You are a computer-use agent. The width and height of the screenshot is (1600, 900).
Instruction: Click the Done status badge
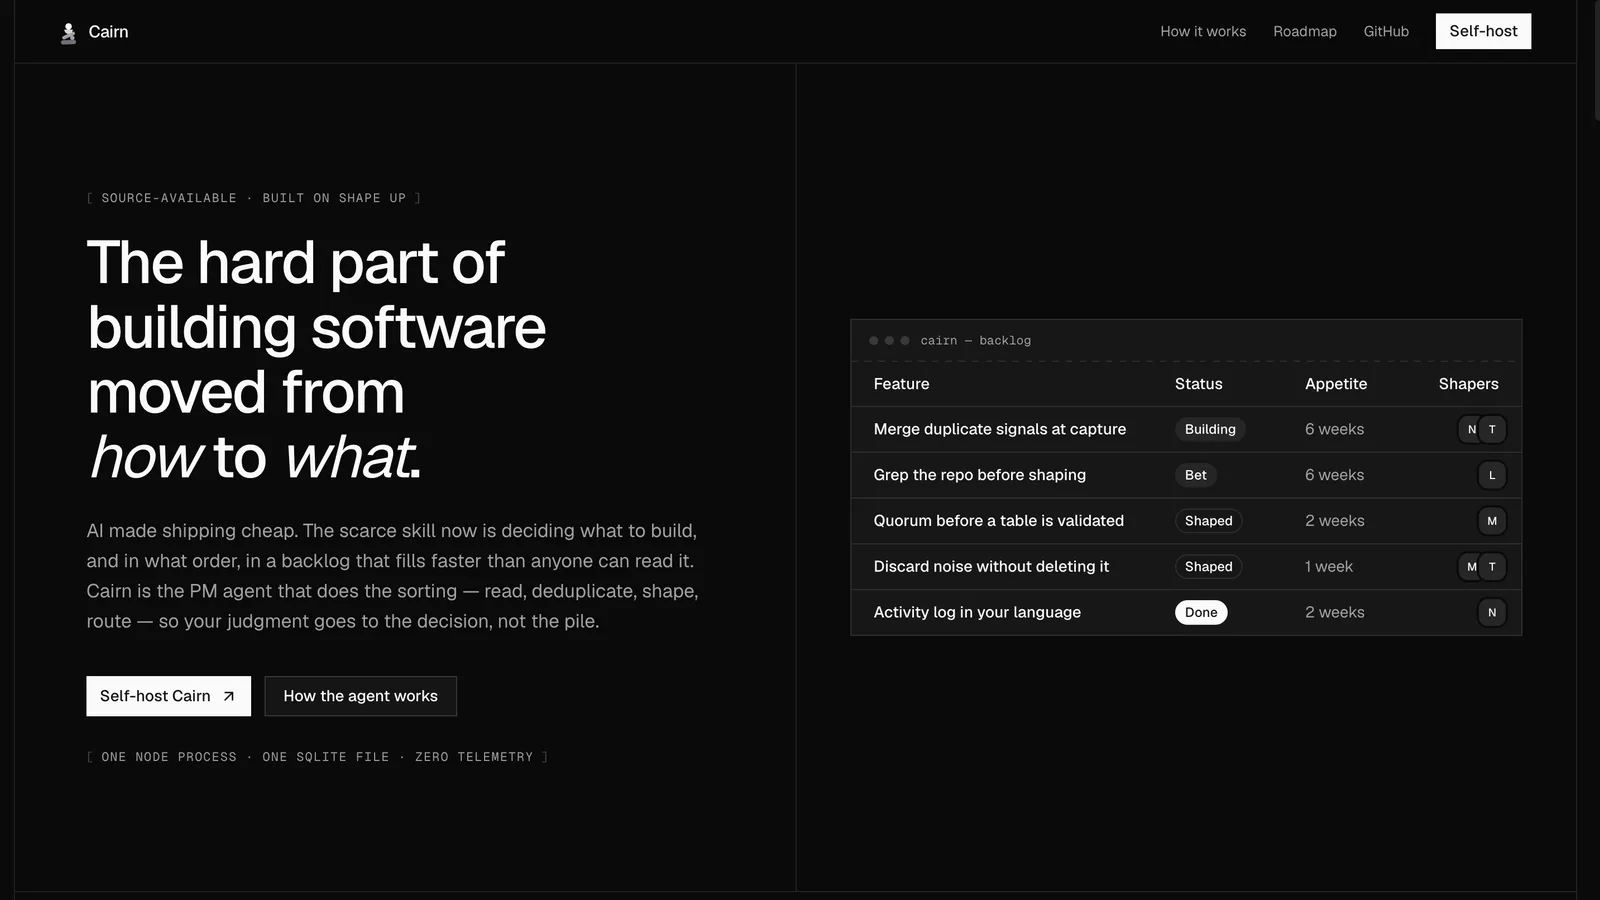pos(1201,613)
